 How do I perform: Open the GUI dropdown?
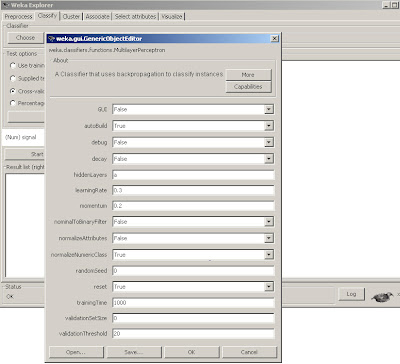click(269, 109)
